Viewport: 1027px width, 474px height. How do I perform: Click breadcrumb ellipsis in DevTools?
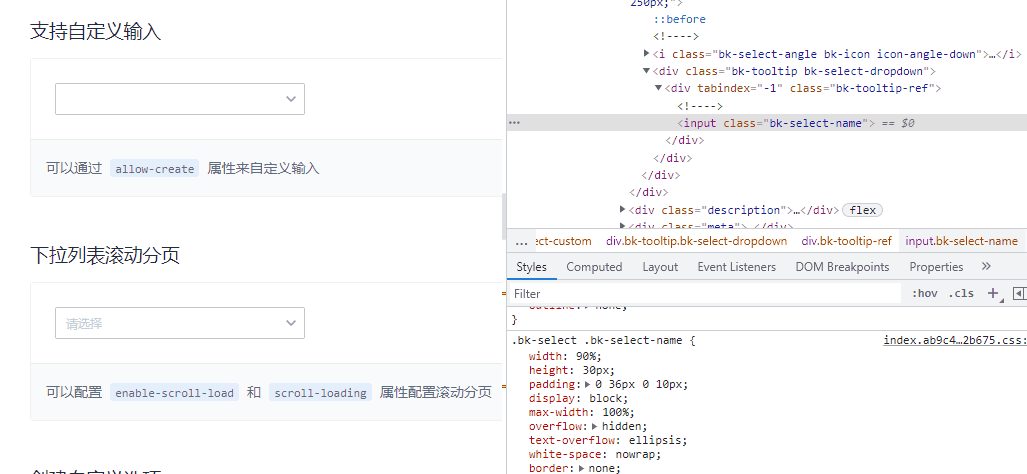pyautogui.click(x=521, y=242)
